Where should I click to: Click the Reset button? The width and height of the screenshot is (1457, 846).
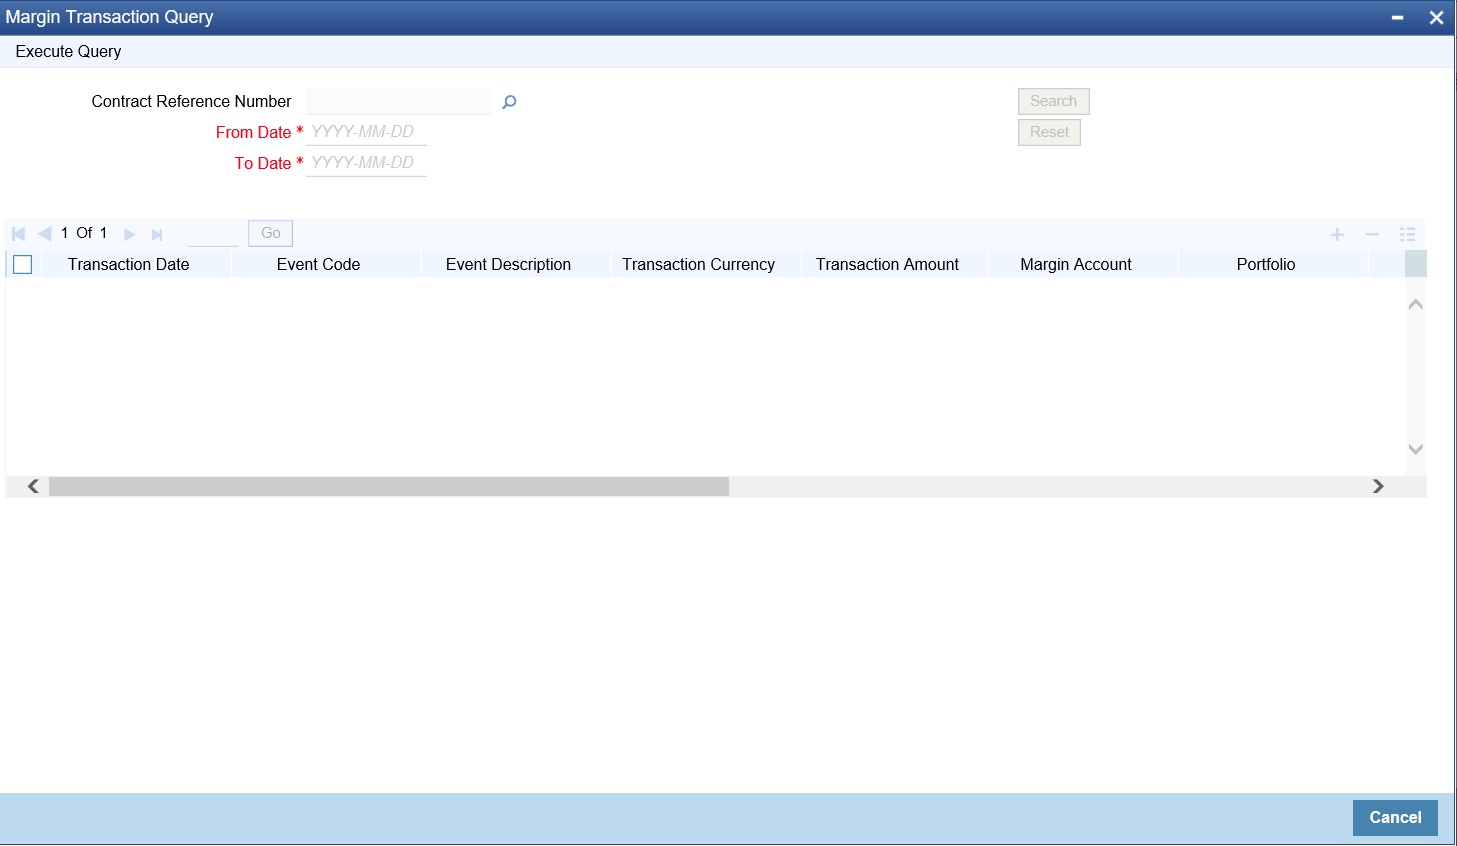pos(1049,132)
